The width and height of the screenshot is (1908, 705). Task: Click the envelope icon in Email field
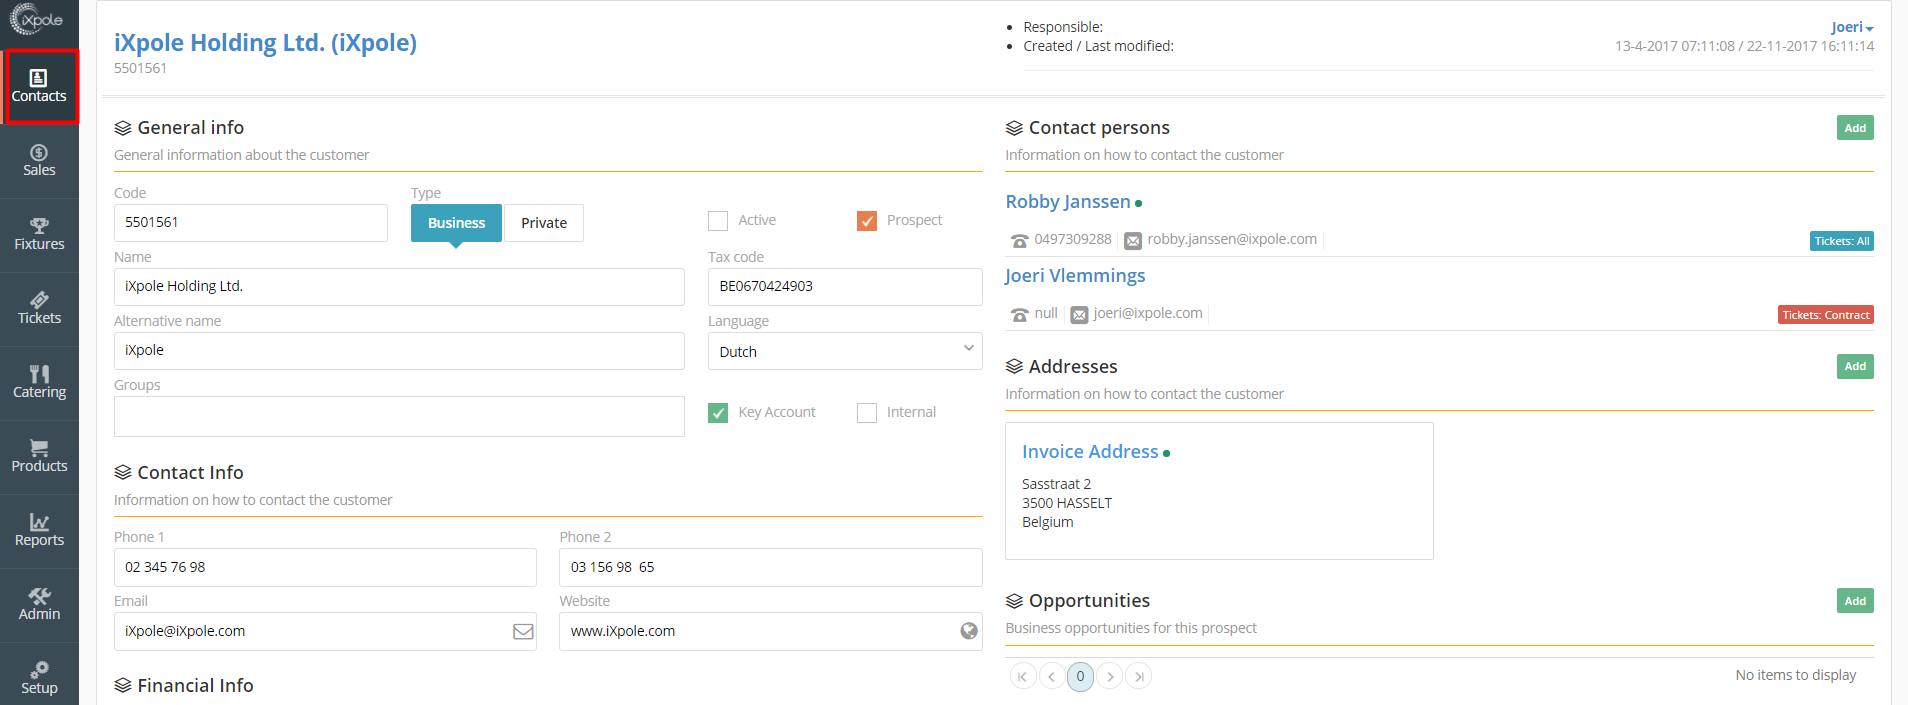point(523,632)
